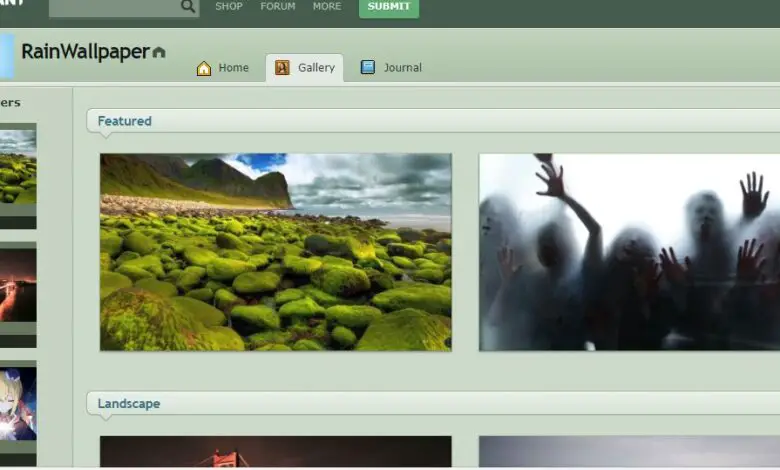
Task: Click the search magnifier icon
Action: click(188, 6)
